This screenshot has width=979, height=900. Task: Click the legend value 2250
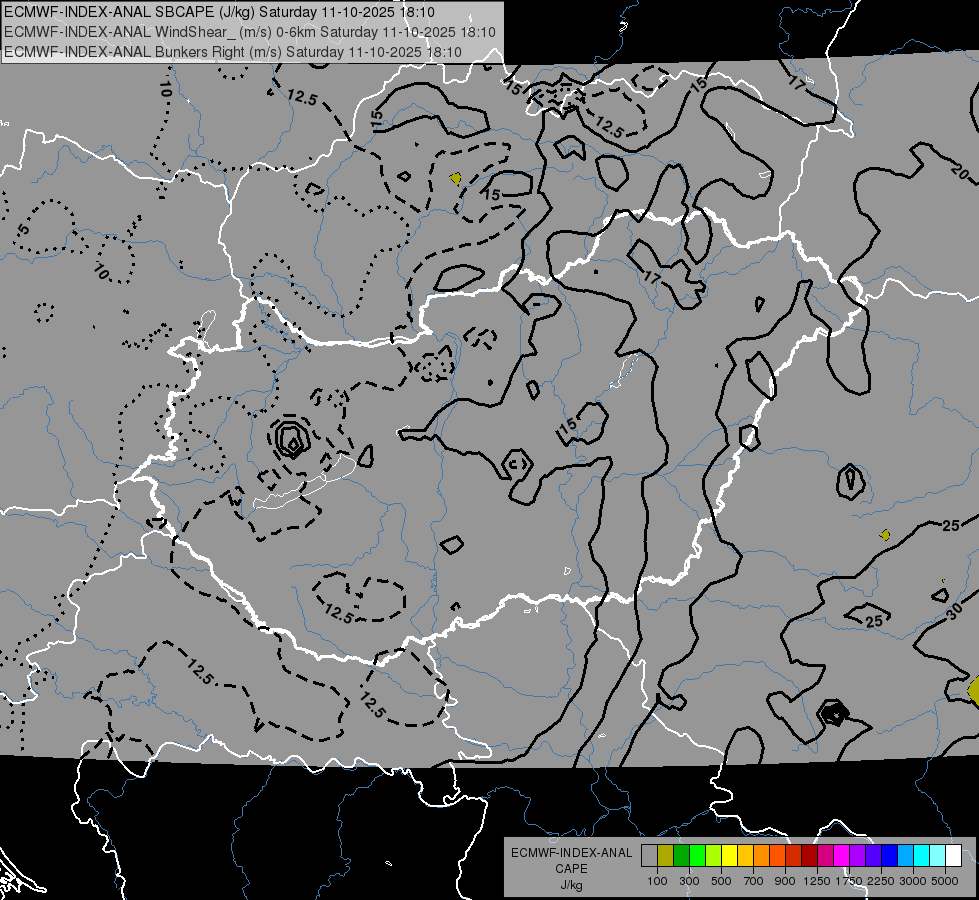(x=881, y=881)
